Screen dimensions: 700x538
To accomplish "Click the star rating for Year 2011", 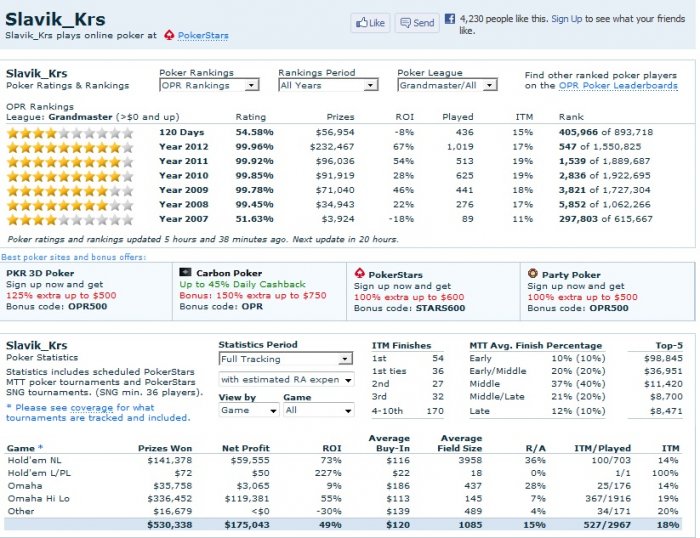I will 70,161.
